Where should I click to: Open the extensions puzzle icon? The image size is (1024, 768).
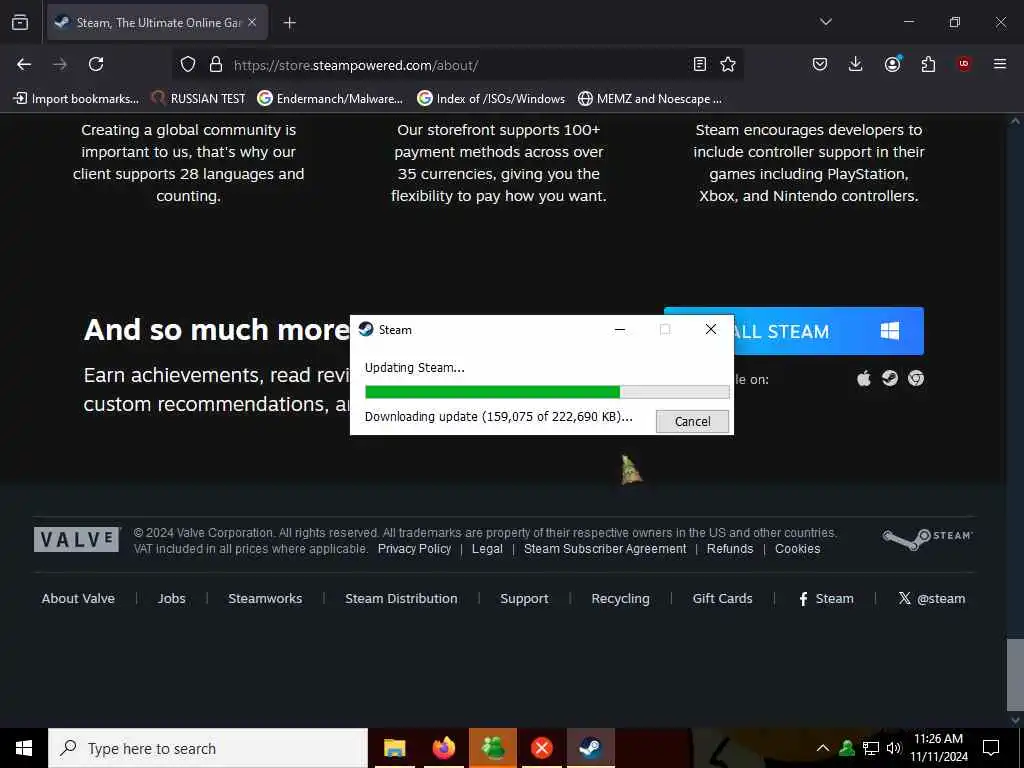(928, 64)
